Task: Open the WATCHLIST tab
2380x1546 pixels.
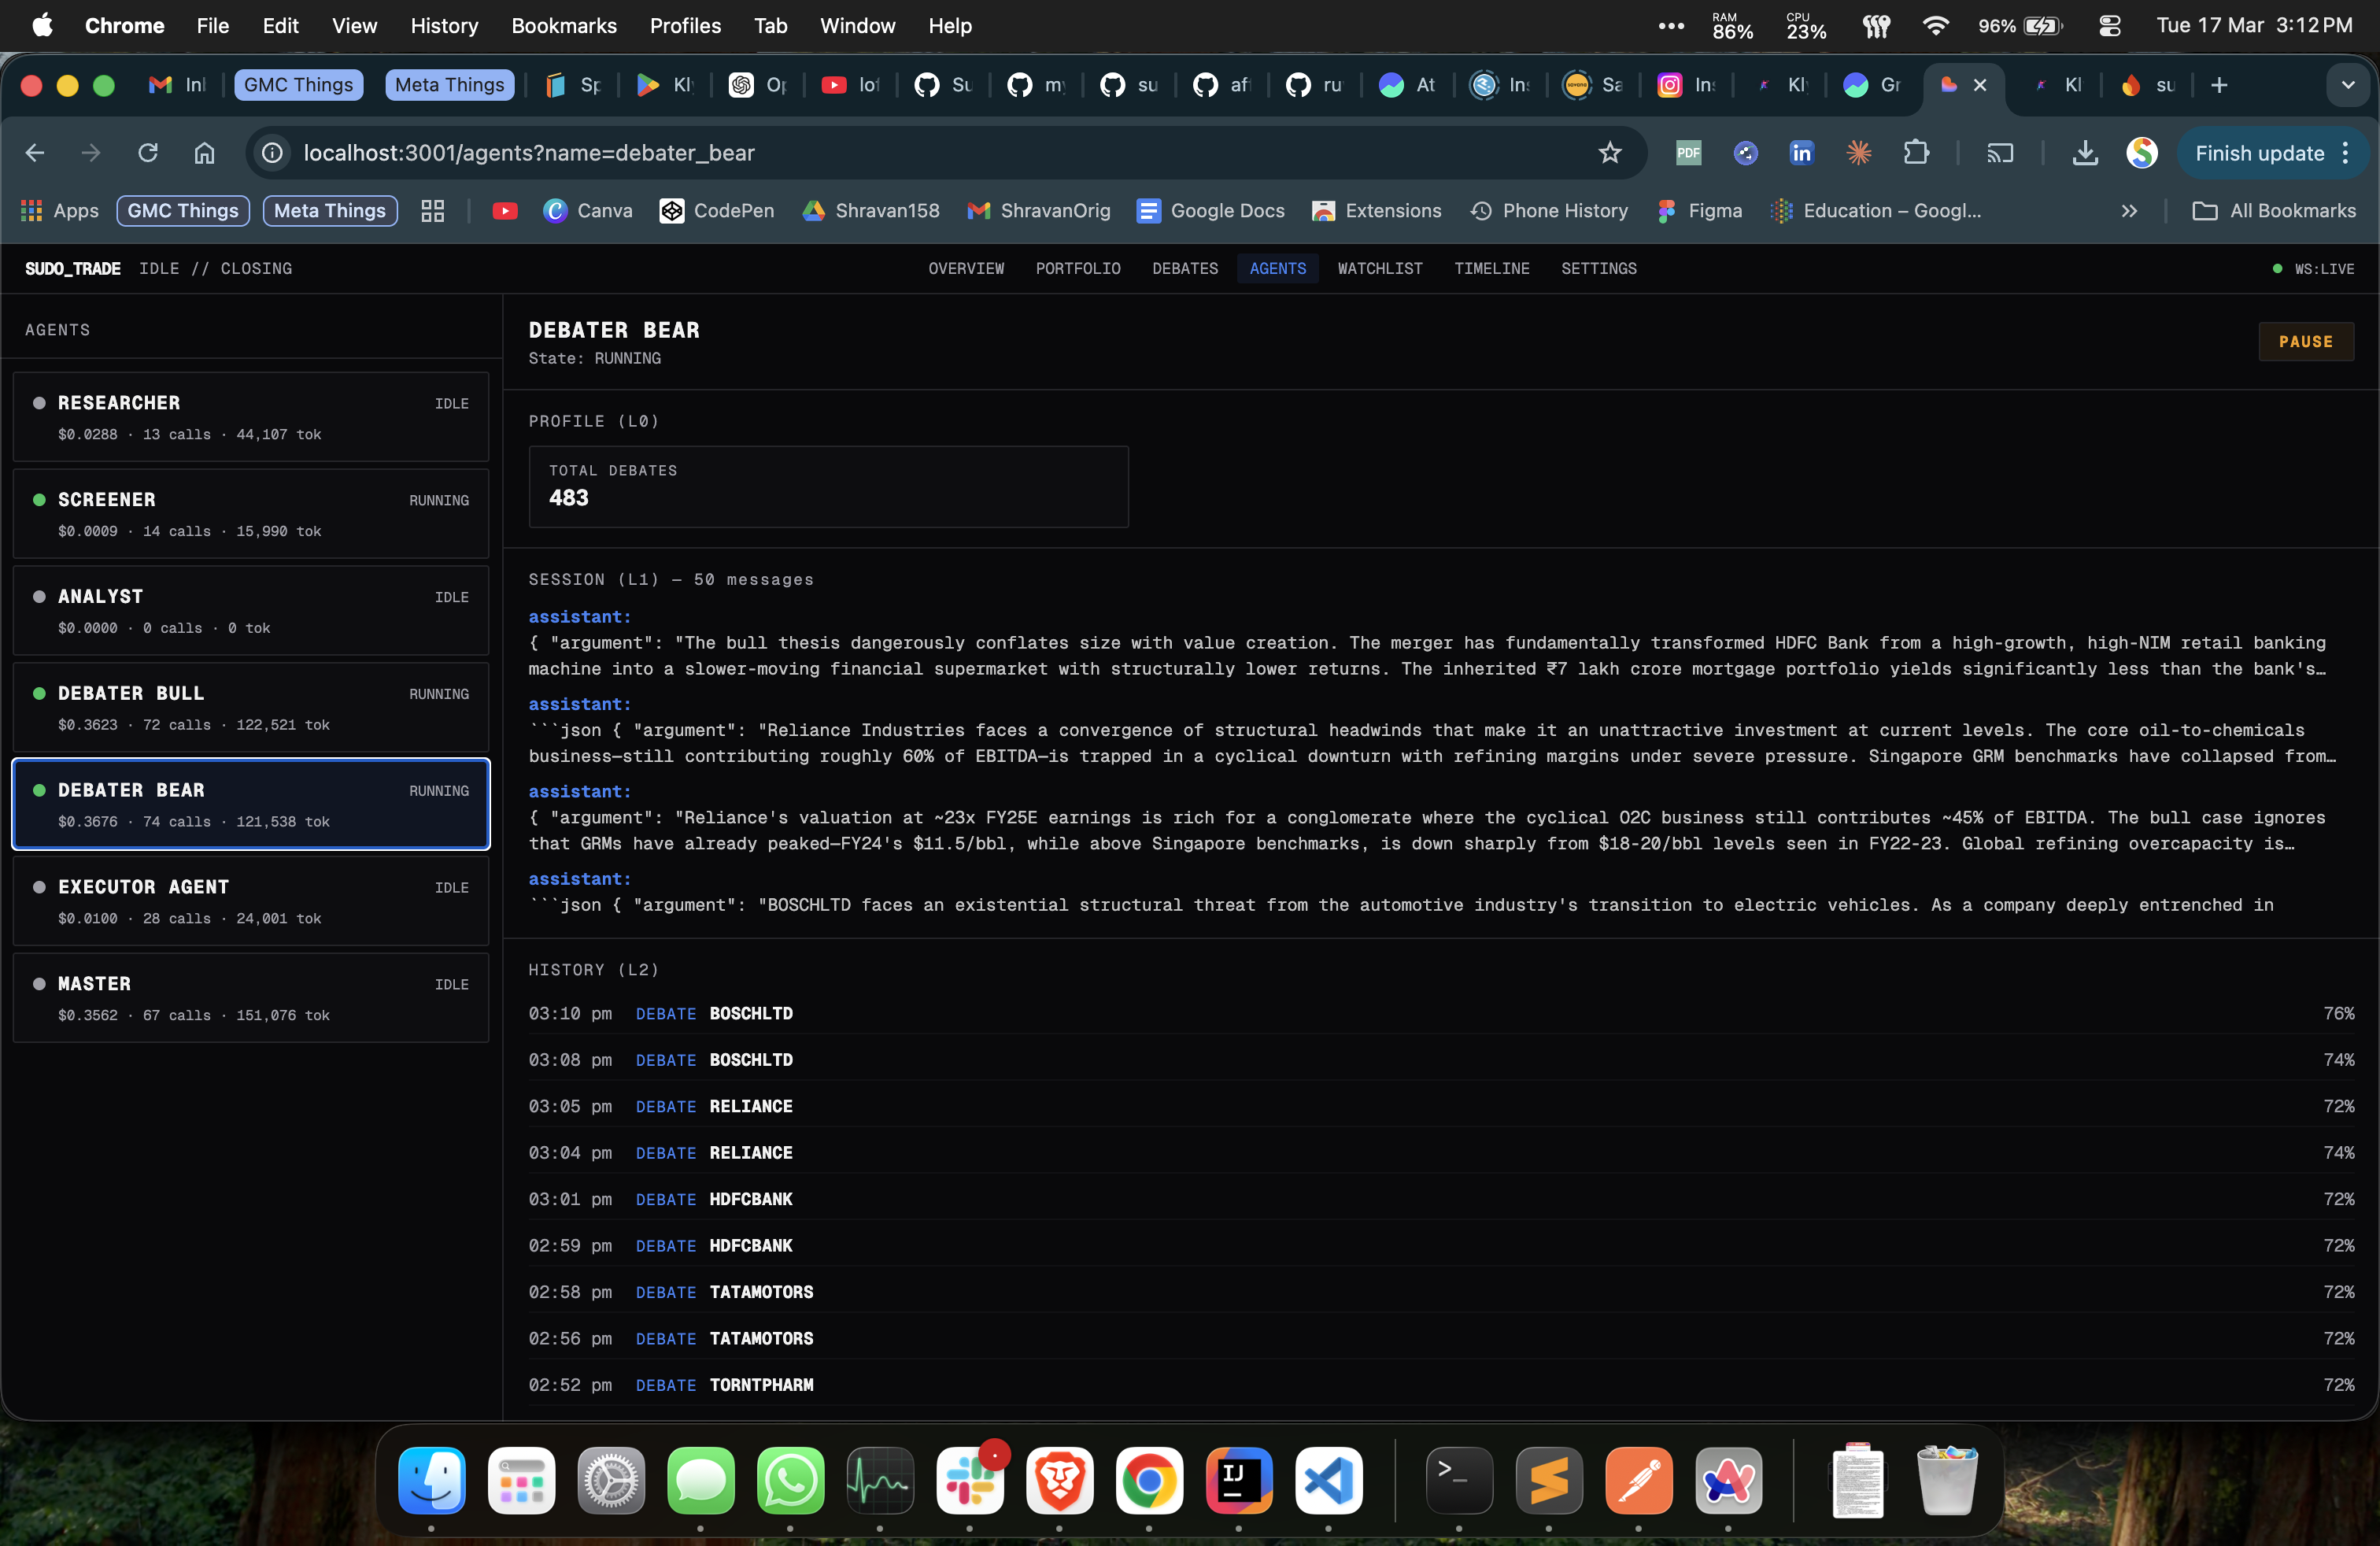Action: [1380, 268]
